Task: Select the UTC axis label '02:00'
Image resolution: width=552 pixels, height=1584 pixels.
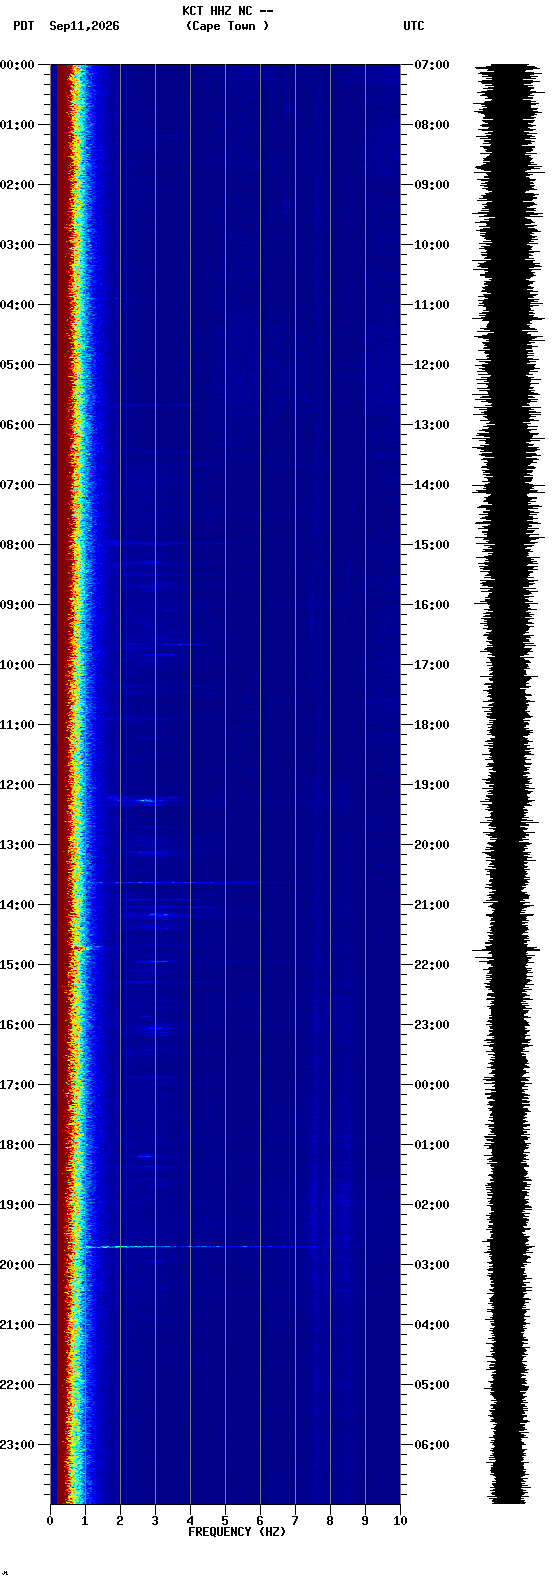Action: click(x=432, y=1205)
